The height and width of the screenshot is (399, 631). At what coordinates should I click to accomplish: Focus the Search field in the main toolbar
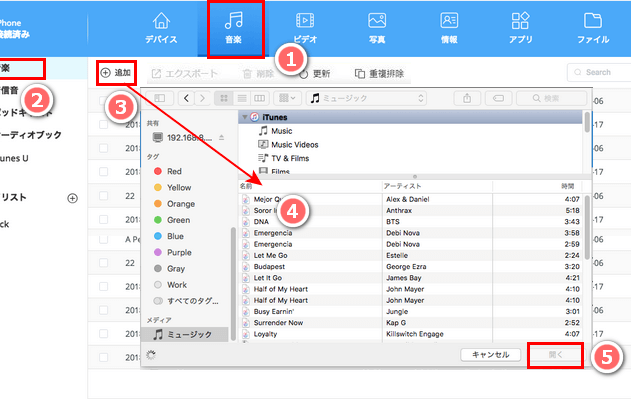[x=600, y=72]
